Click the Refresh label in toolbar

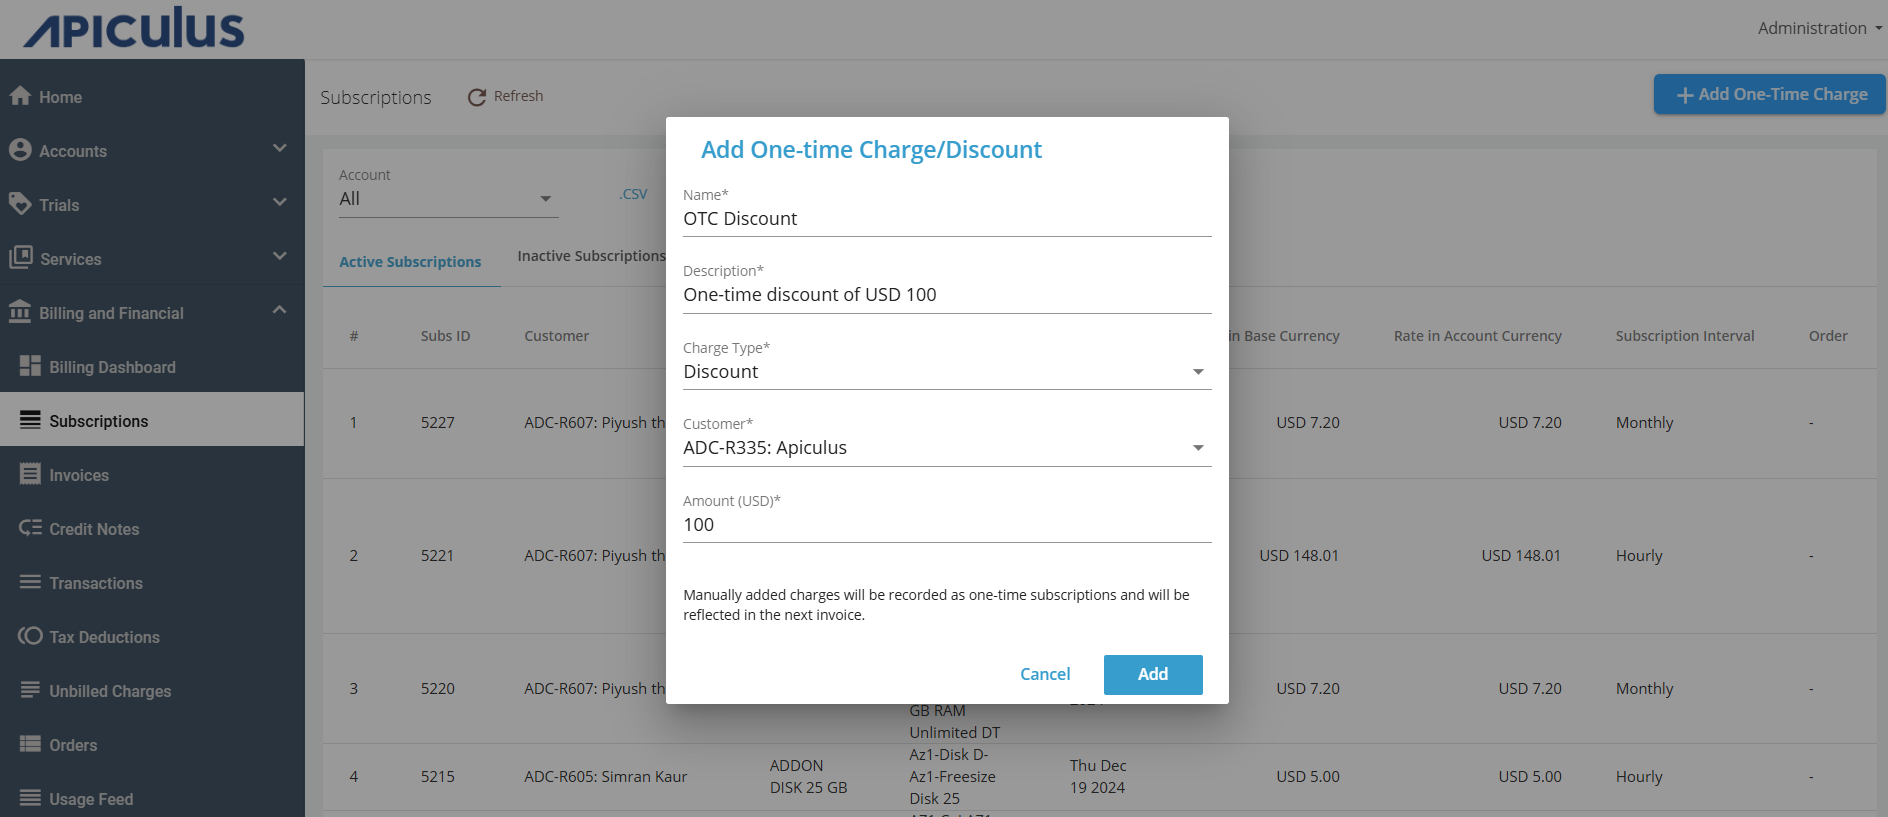(518, 96)
